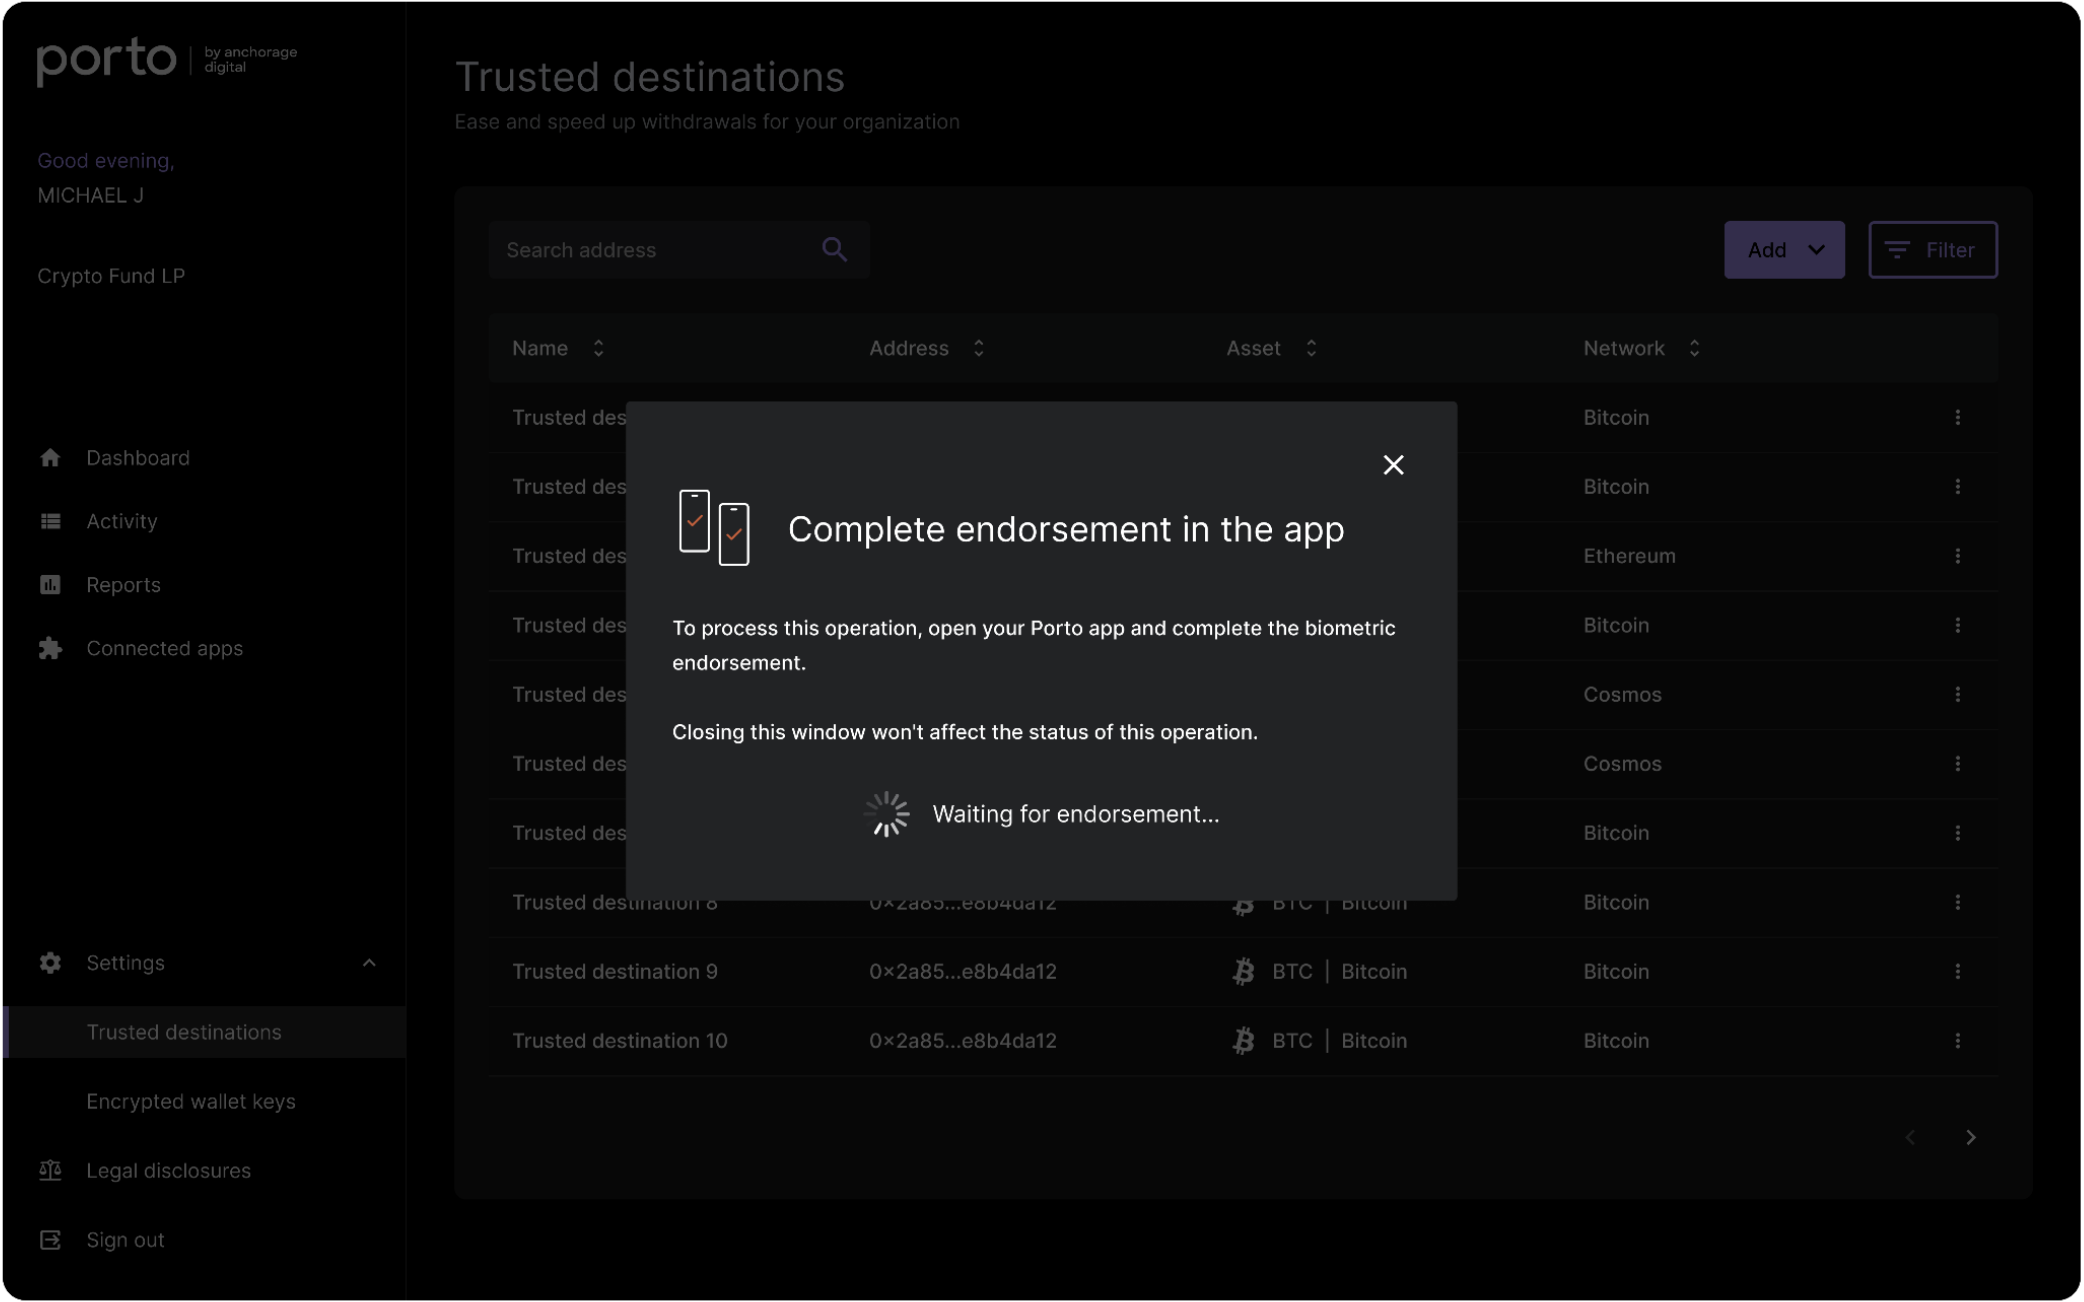Go to the next page of destinations
The image size is (2084, 1302).
1970,1138
